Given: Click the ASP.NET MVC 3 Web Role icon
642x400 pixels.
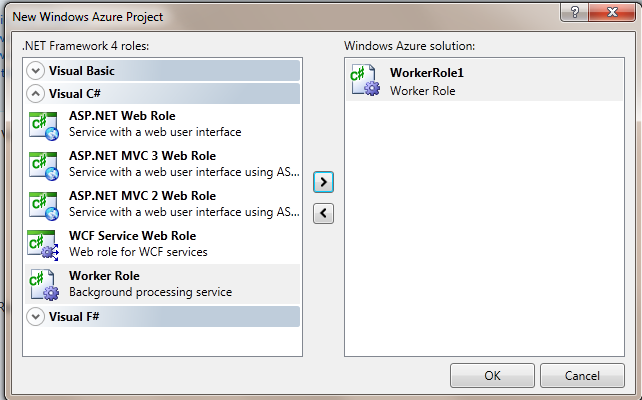Looking at the screenshot, I should [x=44, y=166].
